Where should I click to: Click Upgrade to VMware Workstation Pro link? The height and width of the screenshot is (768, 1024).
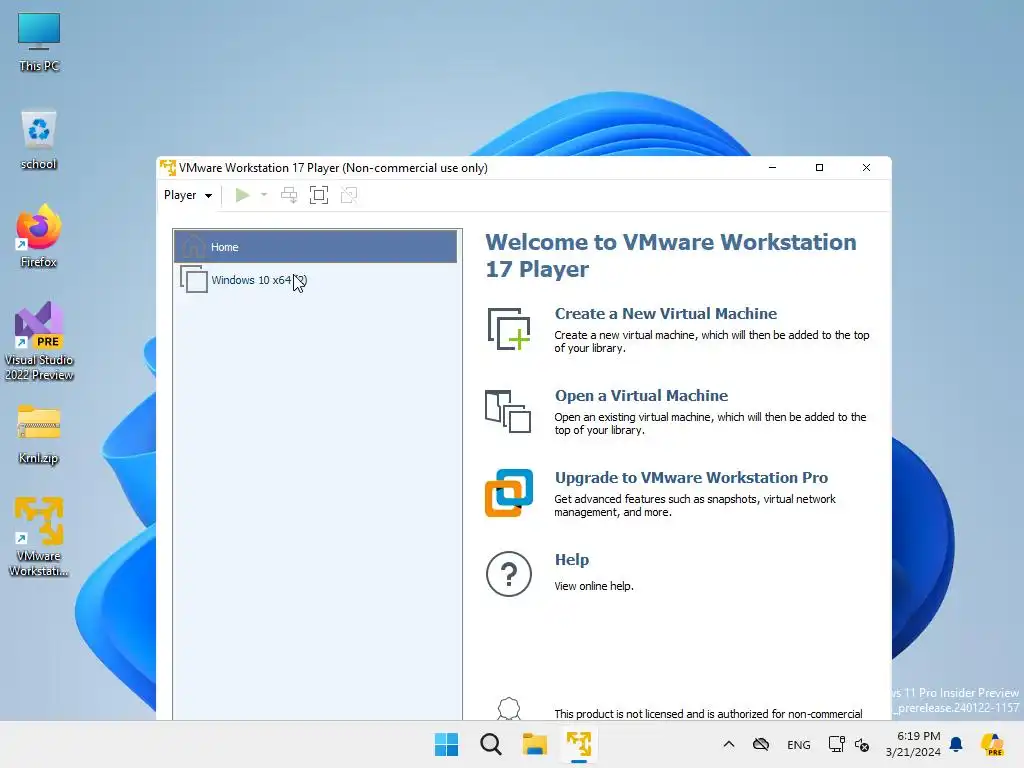coord(691,477)
